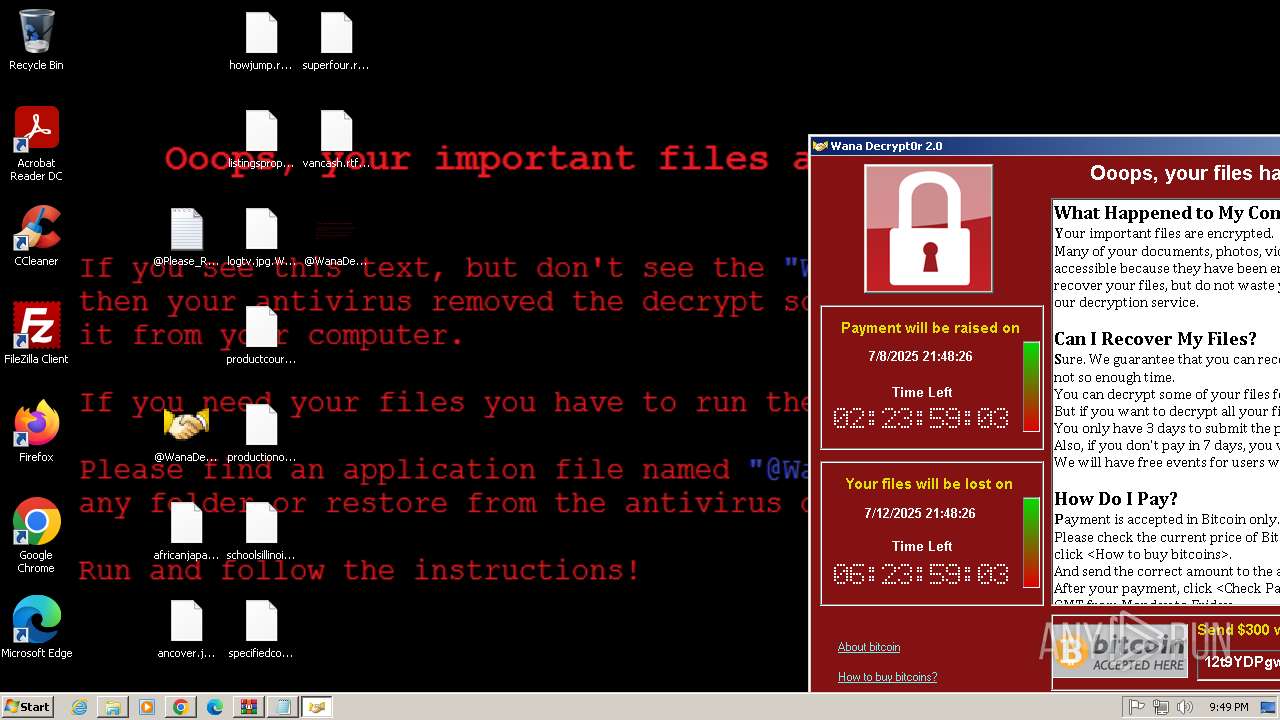The height and width of the screenshot is (720, 1280).
Task: Select the africanjapa... file icon
Action: pyautogui.click(x=186, y=532)
